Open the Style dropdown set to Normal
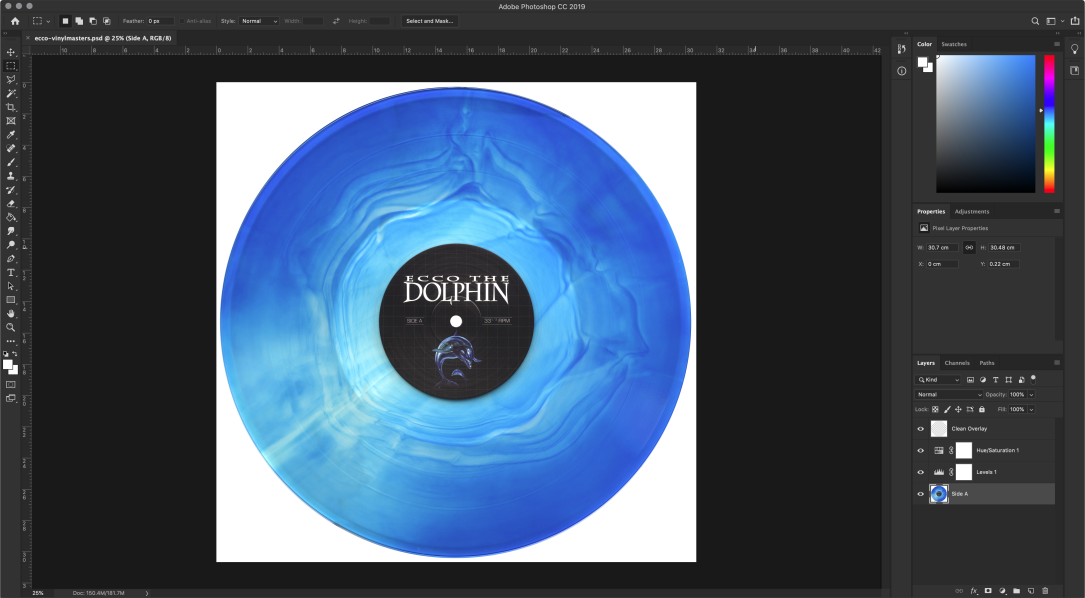This screenshot has height=598, width=1085. click(259, 20)
